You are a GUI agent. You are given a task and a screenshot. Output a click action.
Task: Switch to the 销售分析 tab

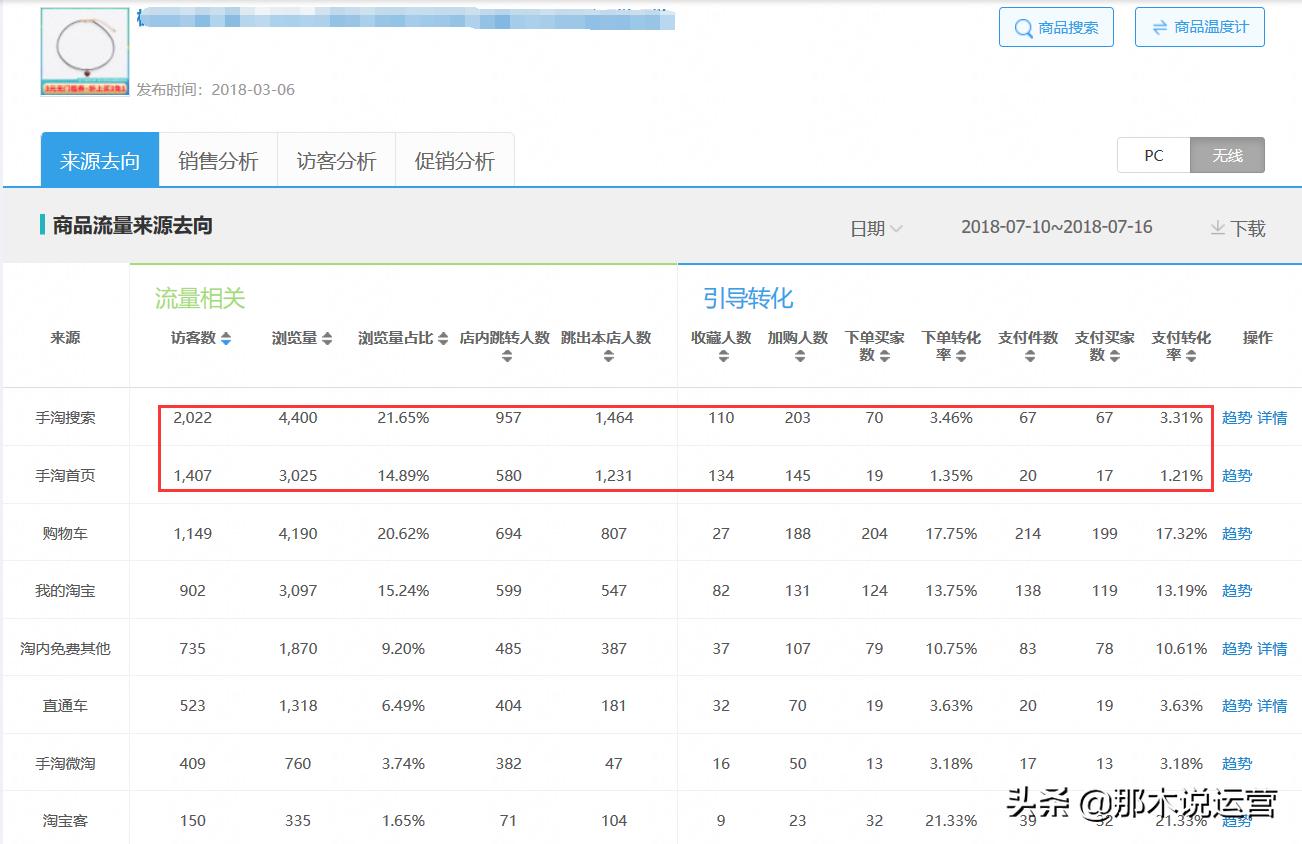[x=218, y=159]
